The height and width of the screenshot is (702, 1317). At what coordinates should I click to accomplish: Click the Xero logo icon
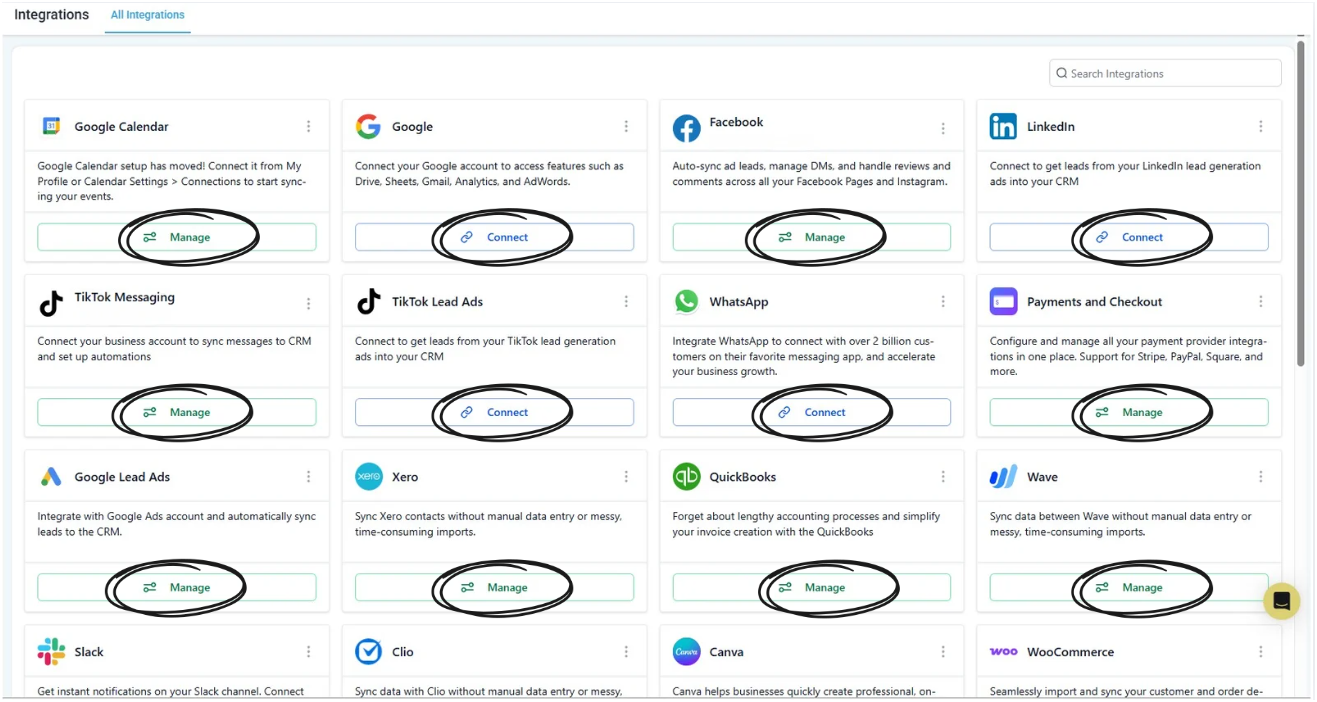point(368,477)
